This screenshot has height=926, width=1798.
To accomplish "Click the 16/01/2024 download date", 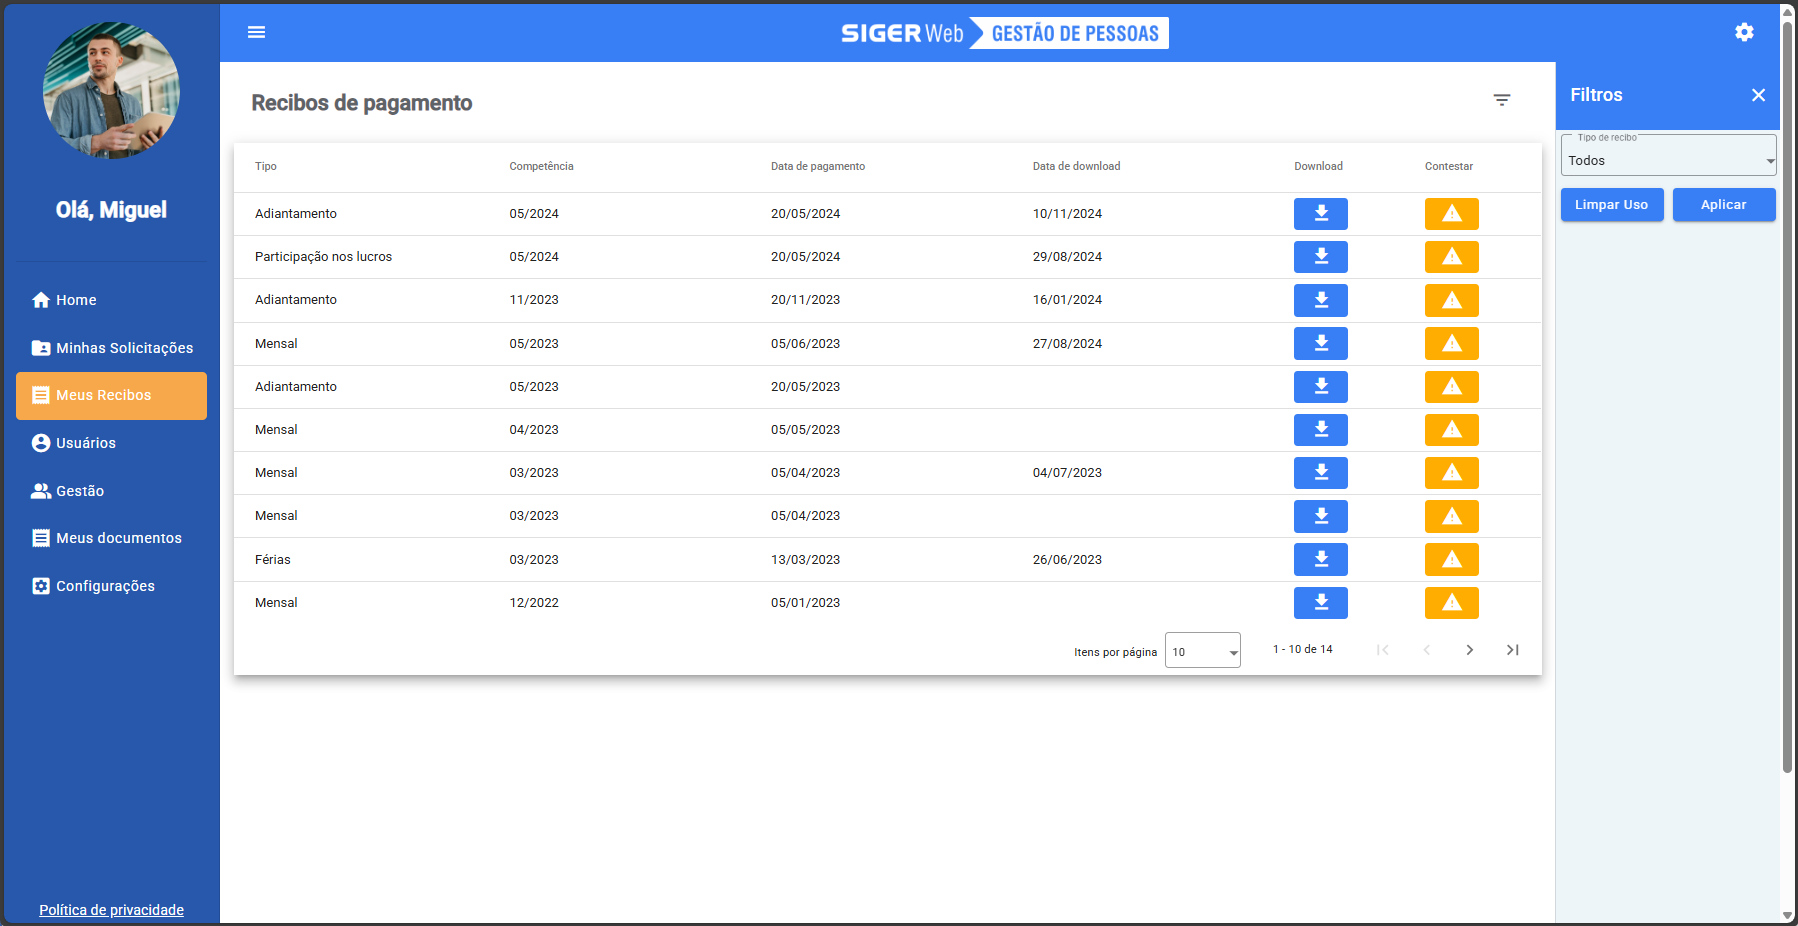I will pyautogui.click(x=1067, y=300).
